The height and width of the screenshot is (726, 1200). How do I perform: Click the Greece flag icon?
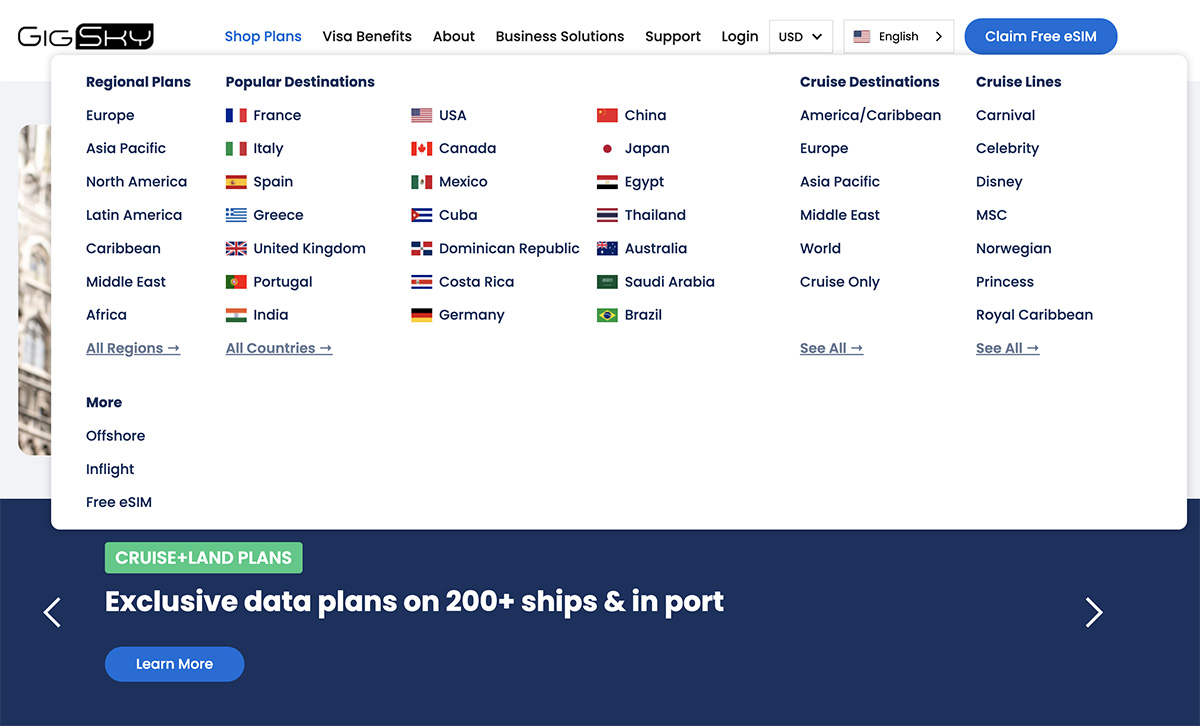tap(236, 215)
